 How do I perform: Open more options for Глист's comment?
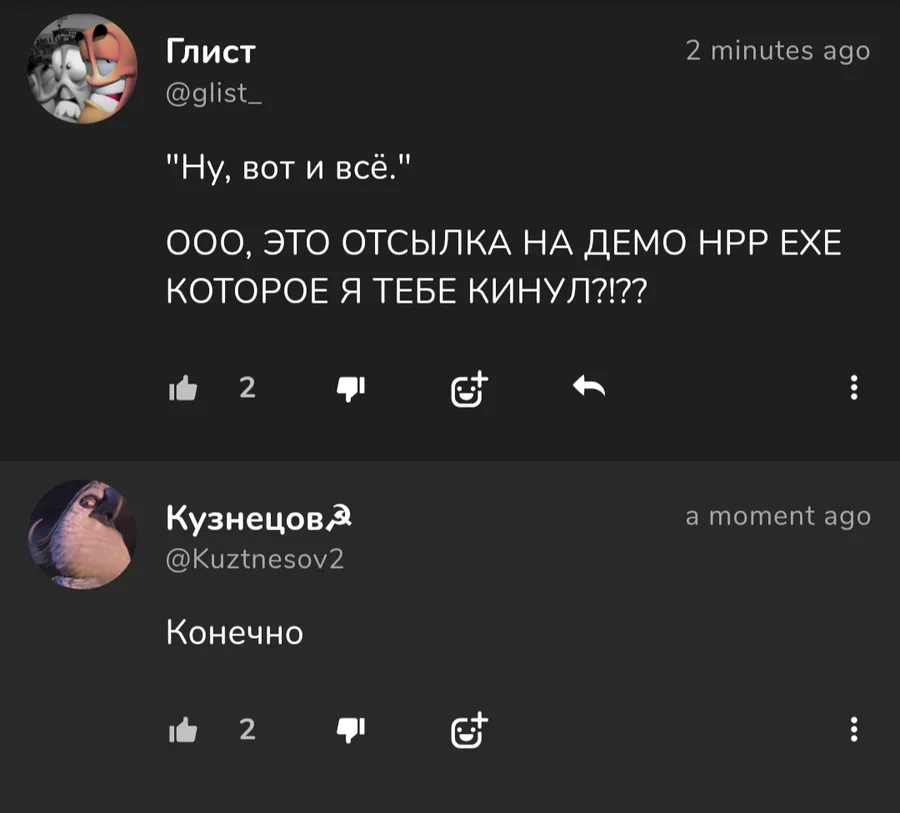click(854, 388)
